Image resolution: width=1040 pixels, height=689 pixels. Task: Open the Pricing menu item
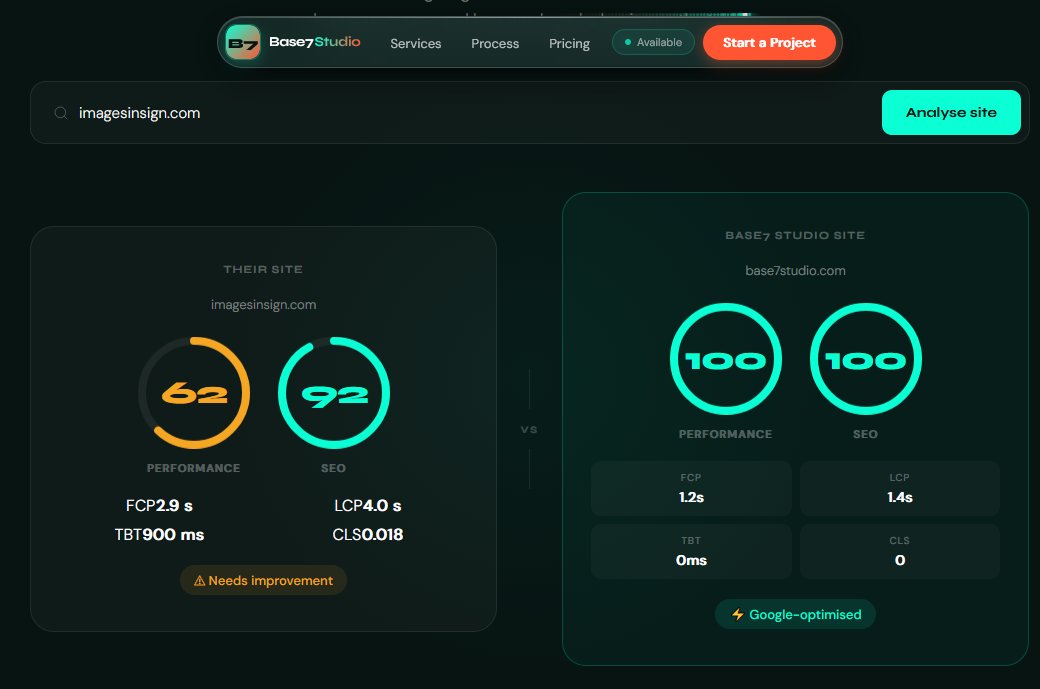(569, 43)
